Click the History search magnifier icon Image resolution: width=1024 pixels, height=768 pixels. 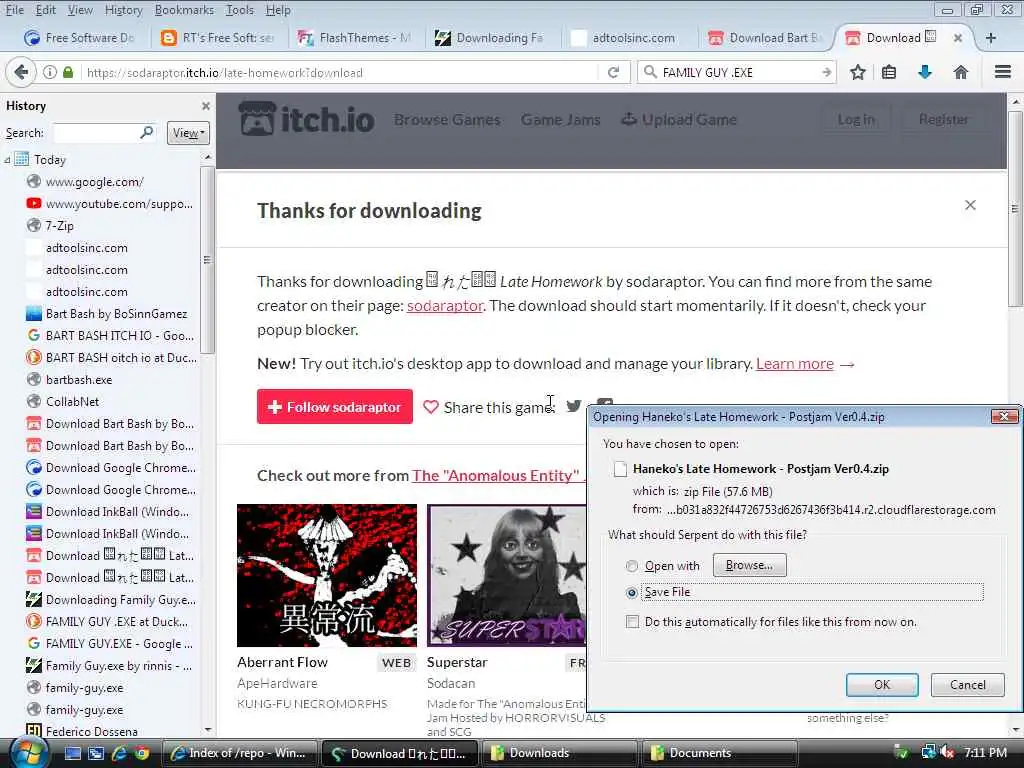point(147,133)
